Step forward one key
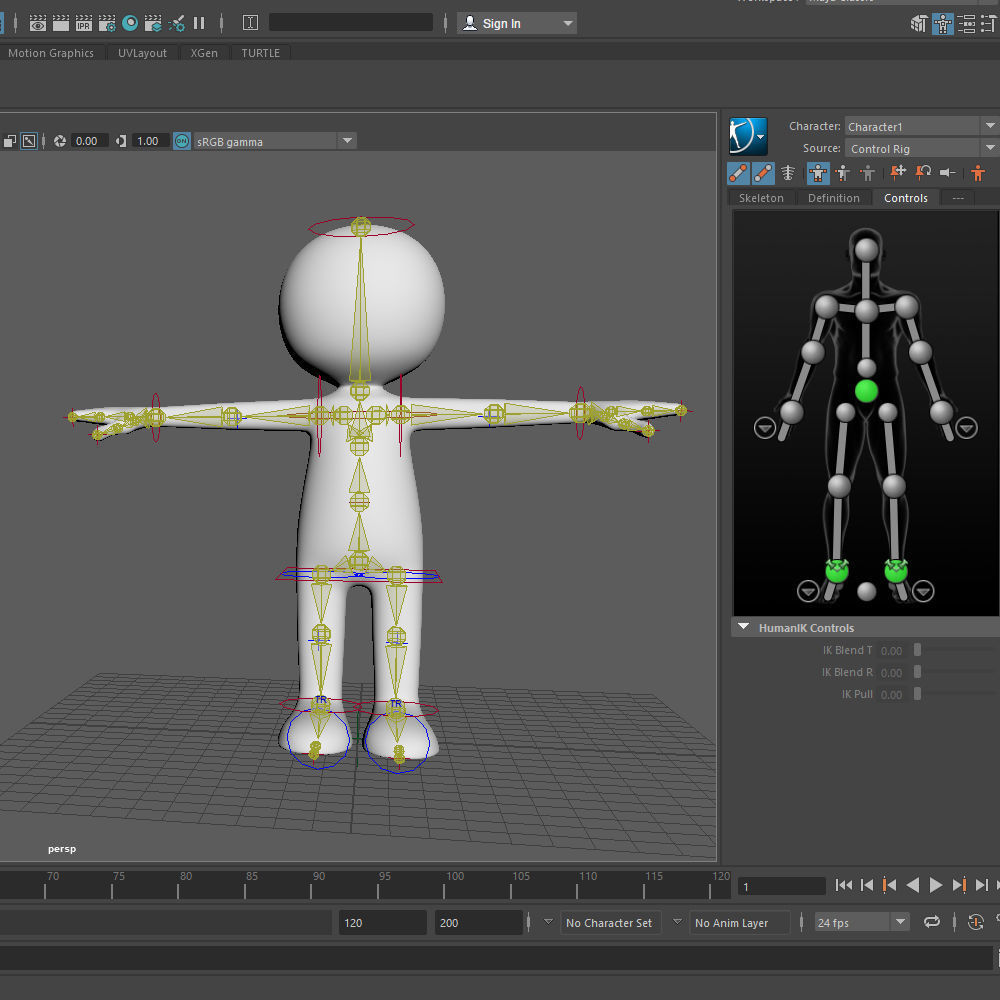This screenshot has height=1000, width=1000. click(x=959, y=885)
